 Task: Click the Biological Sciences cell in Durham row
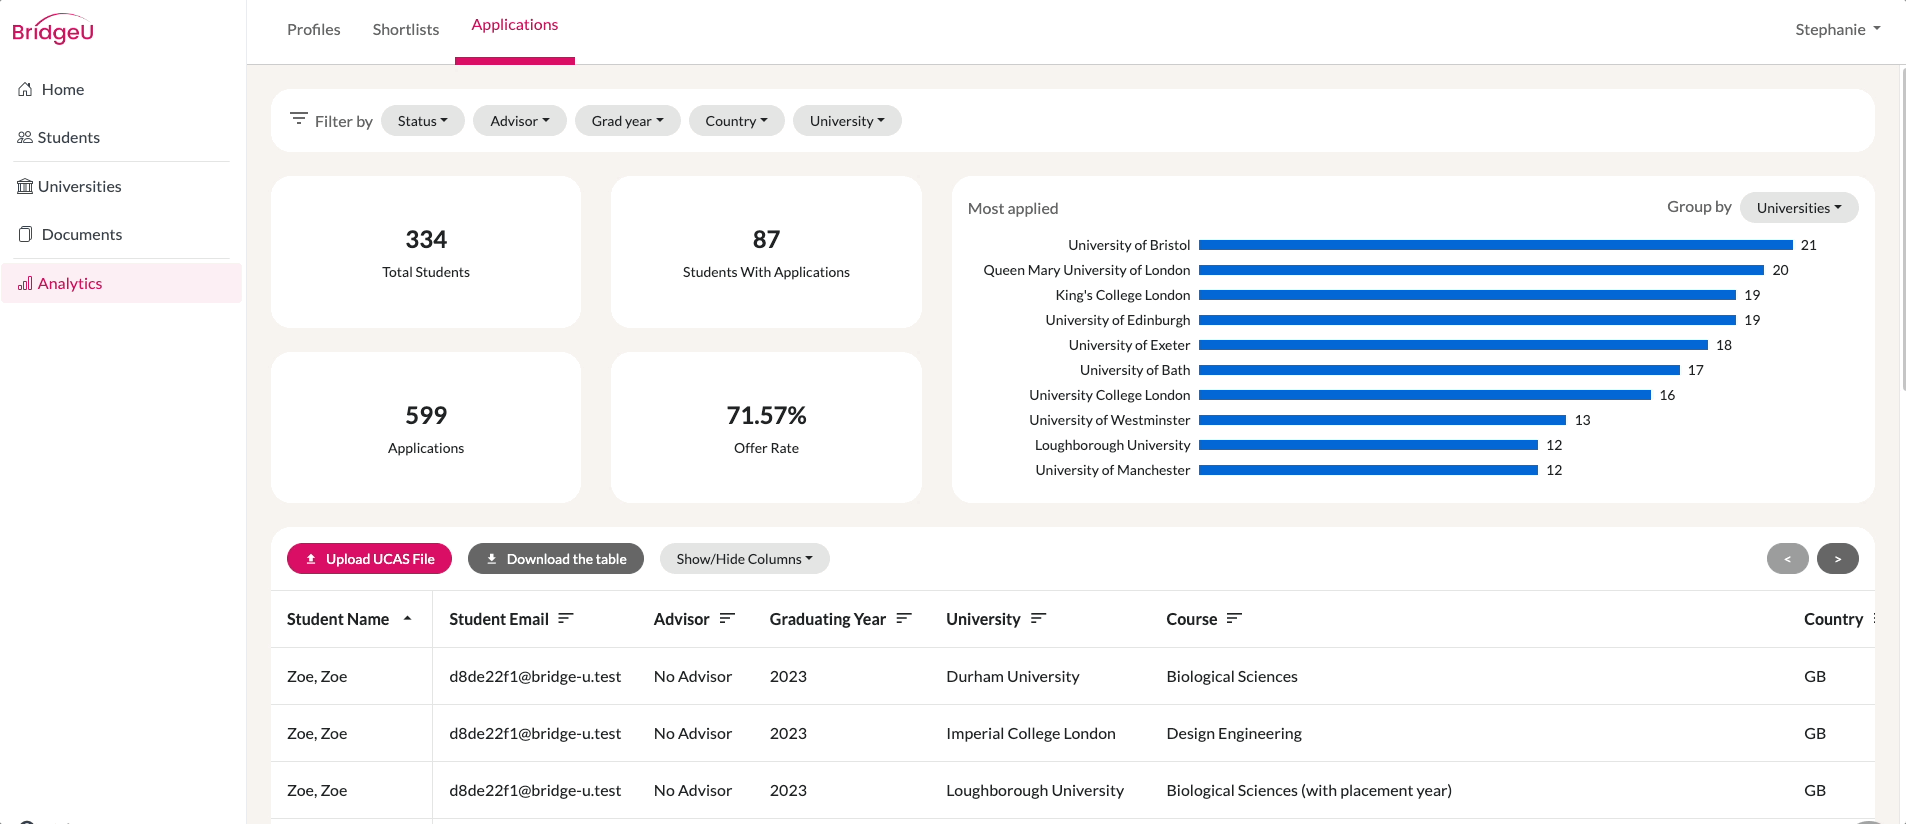pyautogui.click(x=1232, y=676)
